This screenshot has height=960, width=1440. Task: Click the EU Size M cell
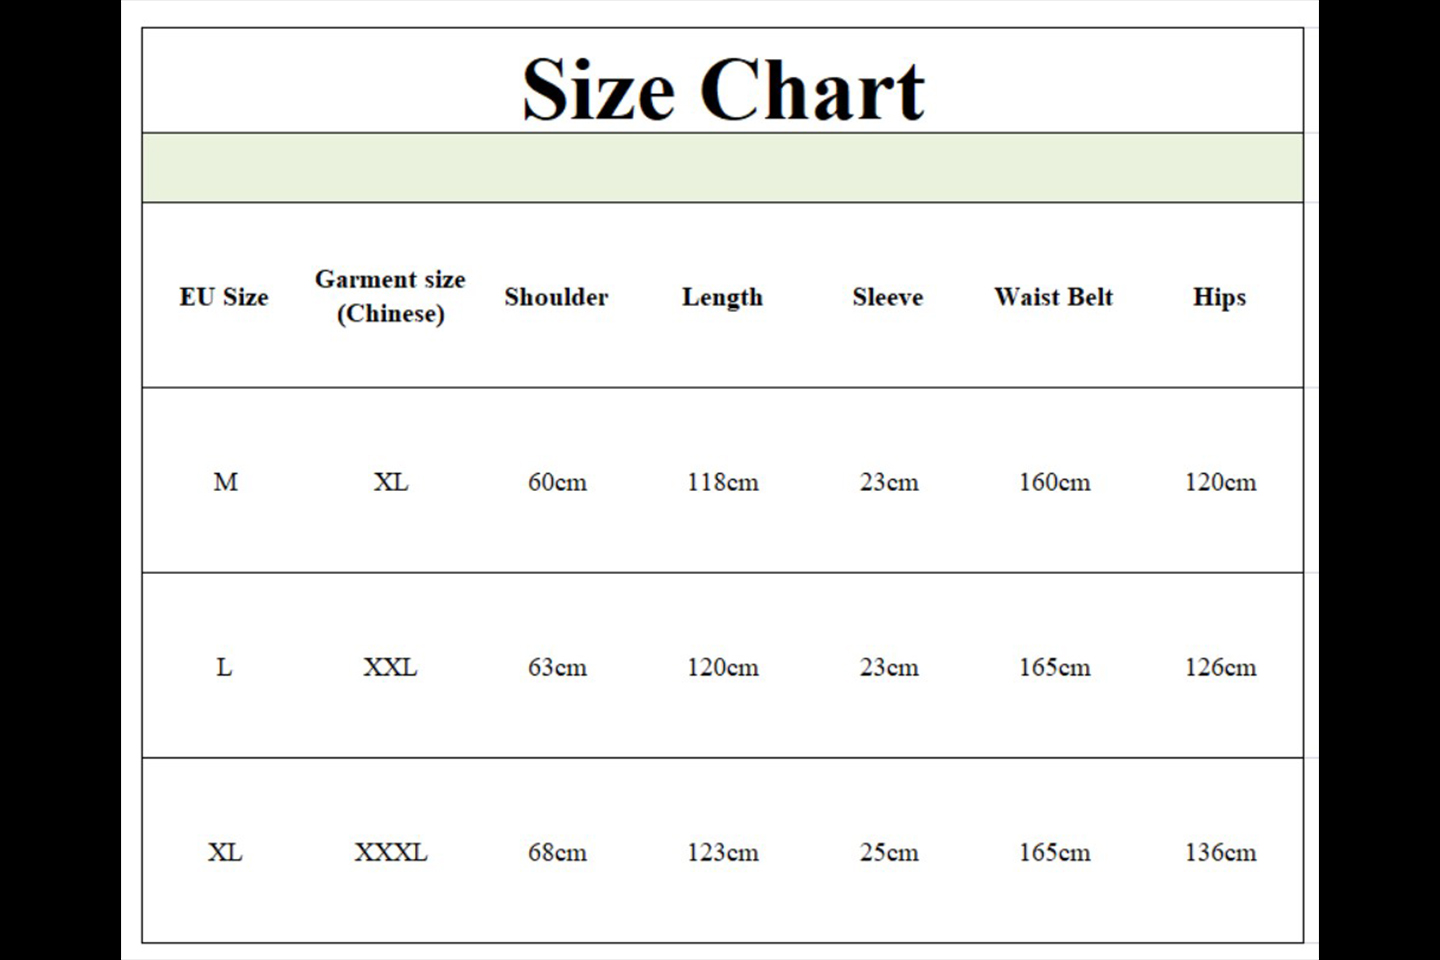point(225,482)
